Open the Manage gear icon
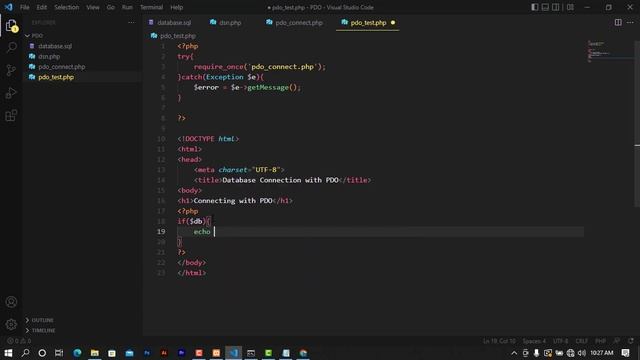Image resolution: width=640 pixels, height=360 pixels. click(x=11, y=324)
